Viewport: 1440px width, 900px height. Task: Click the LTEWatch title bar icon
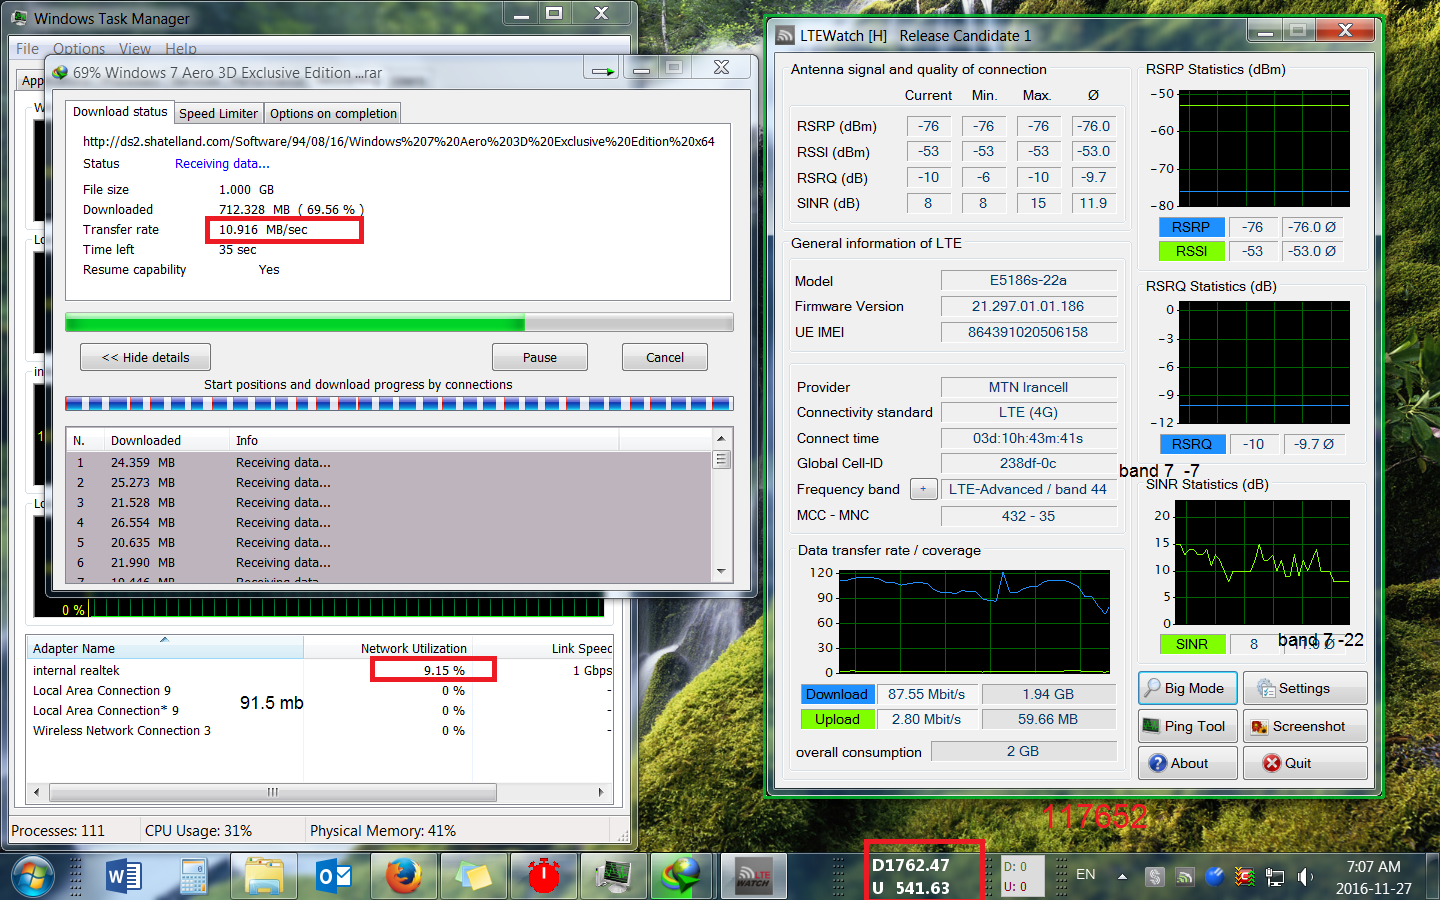coord(785,35)
